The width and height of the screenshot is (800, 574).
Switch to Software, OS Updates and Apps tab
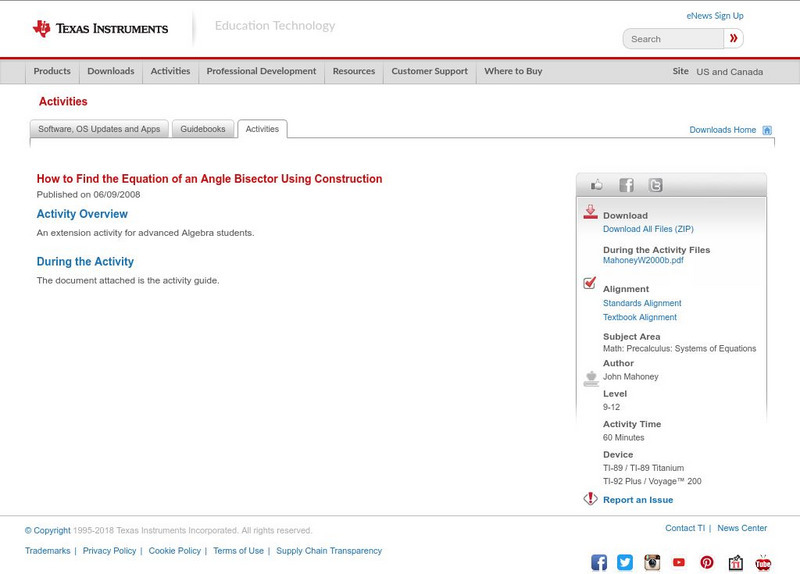pyautogui.click(x=99, y=129)
